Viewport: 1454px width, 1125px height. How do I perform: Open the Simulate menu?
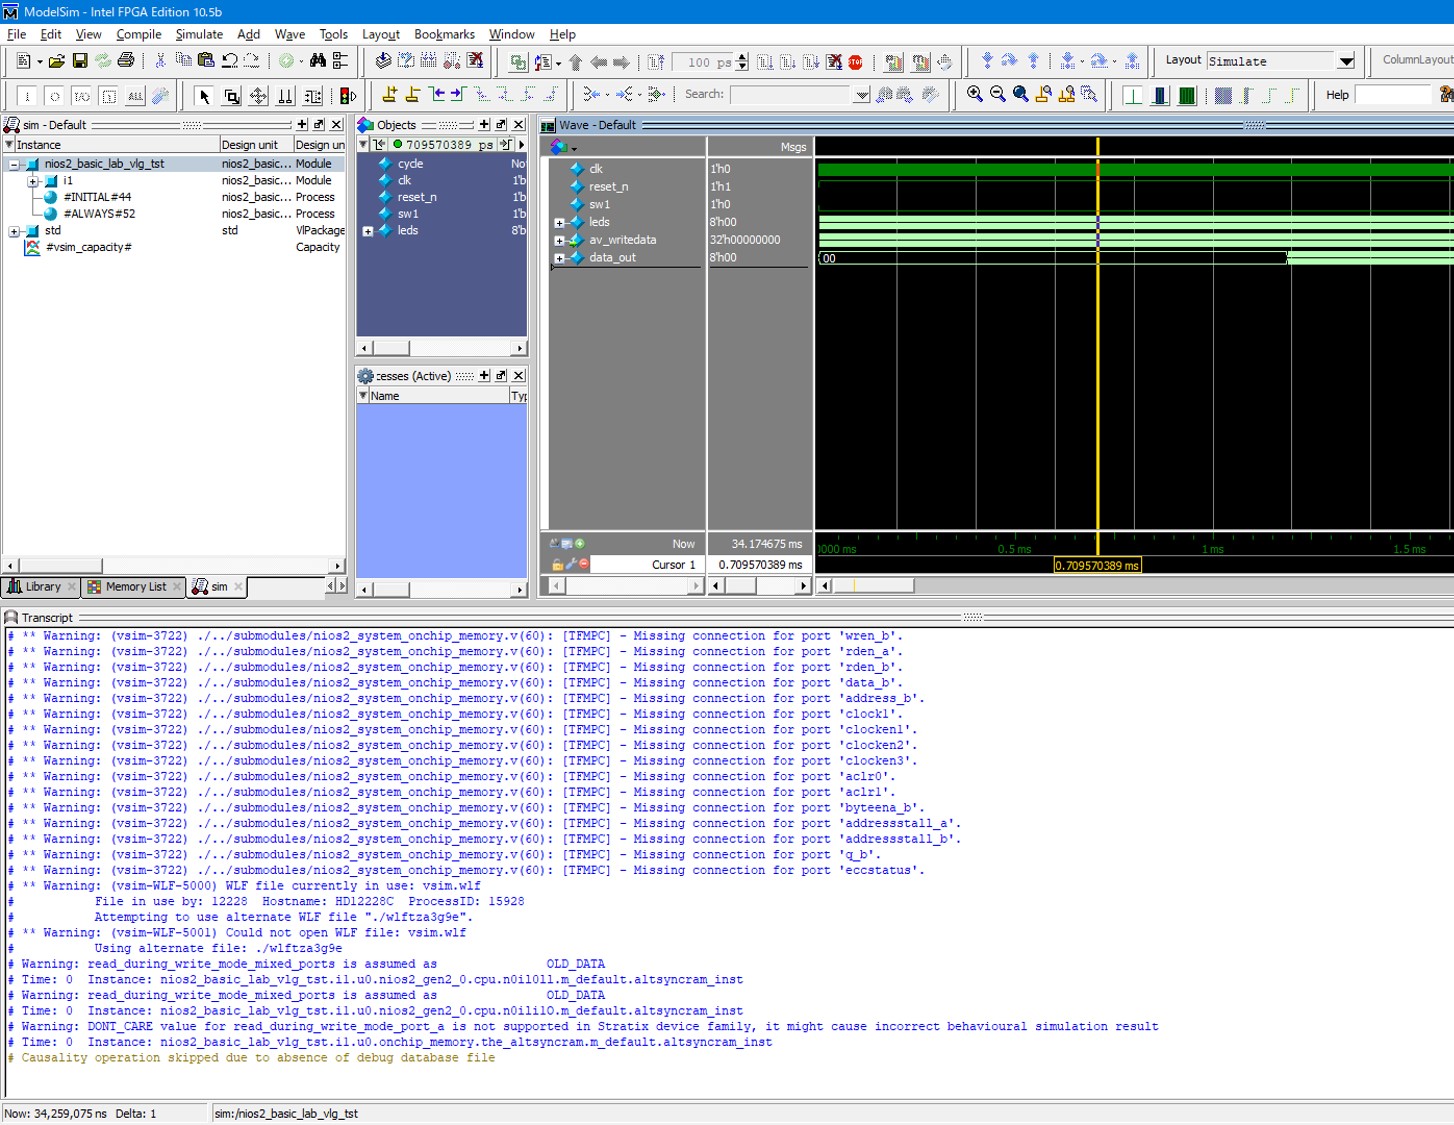(x=199, y=34)
